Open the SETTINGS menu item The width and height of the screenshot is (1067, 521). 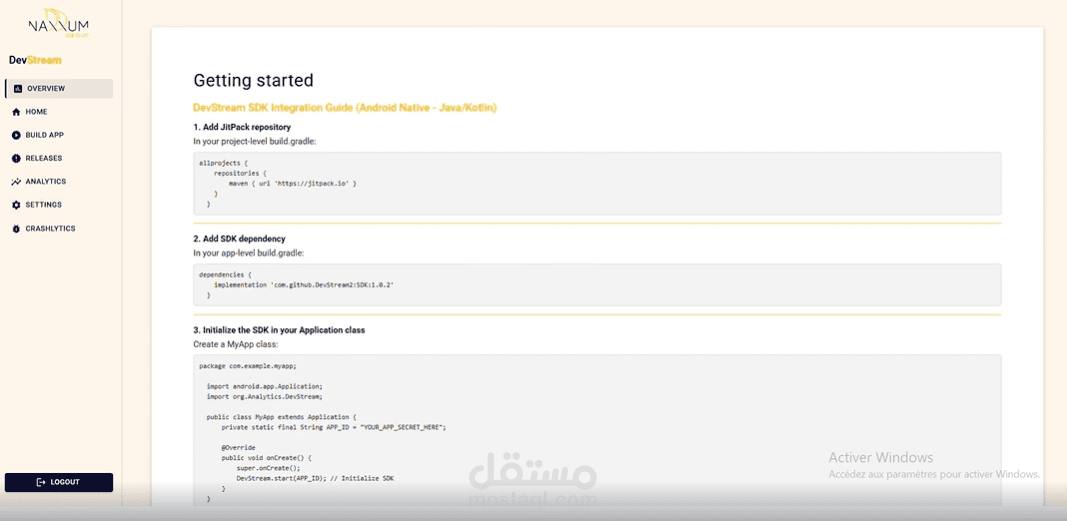click(59, 205)
